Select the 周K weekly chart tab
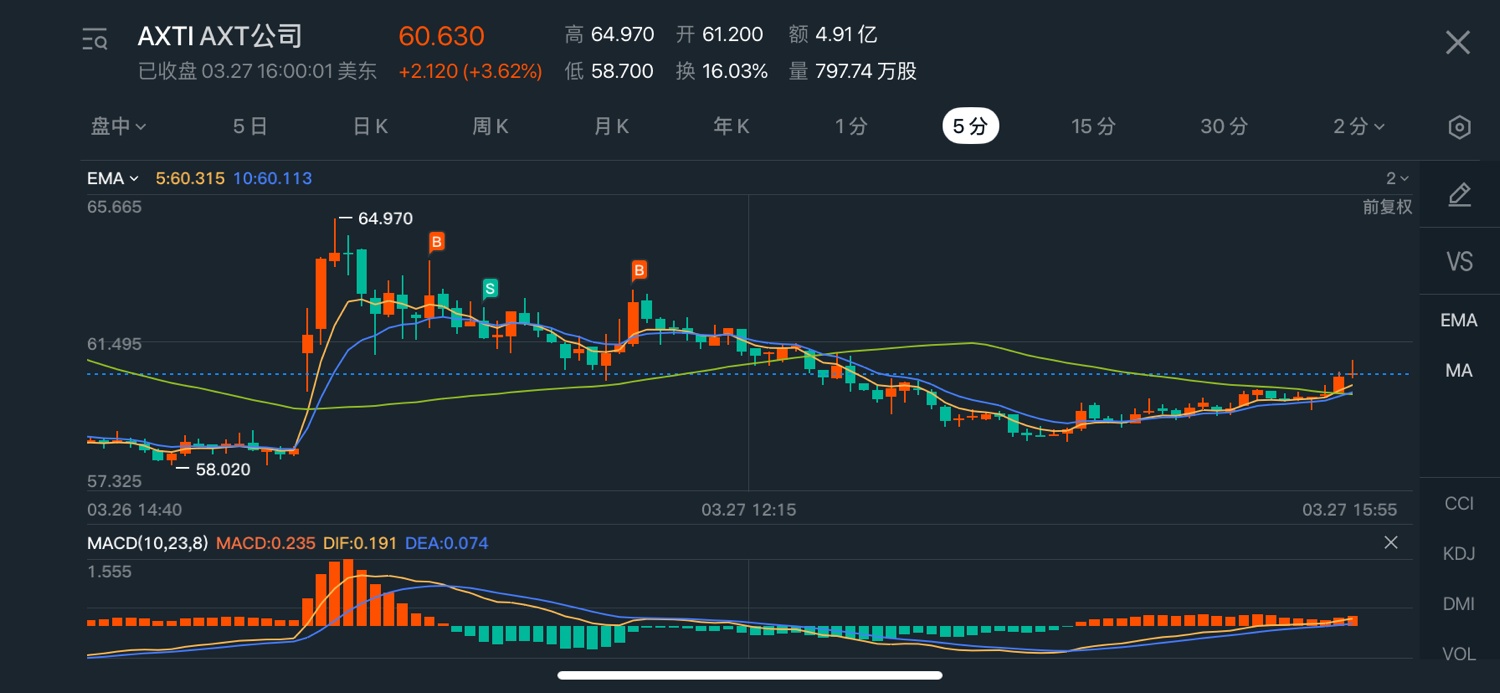1500x693 pixels. point(490,126)
